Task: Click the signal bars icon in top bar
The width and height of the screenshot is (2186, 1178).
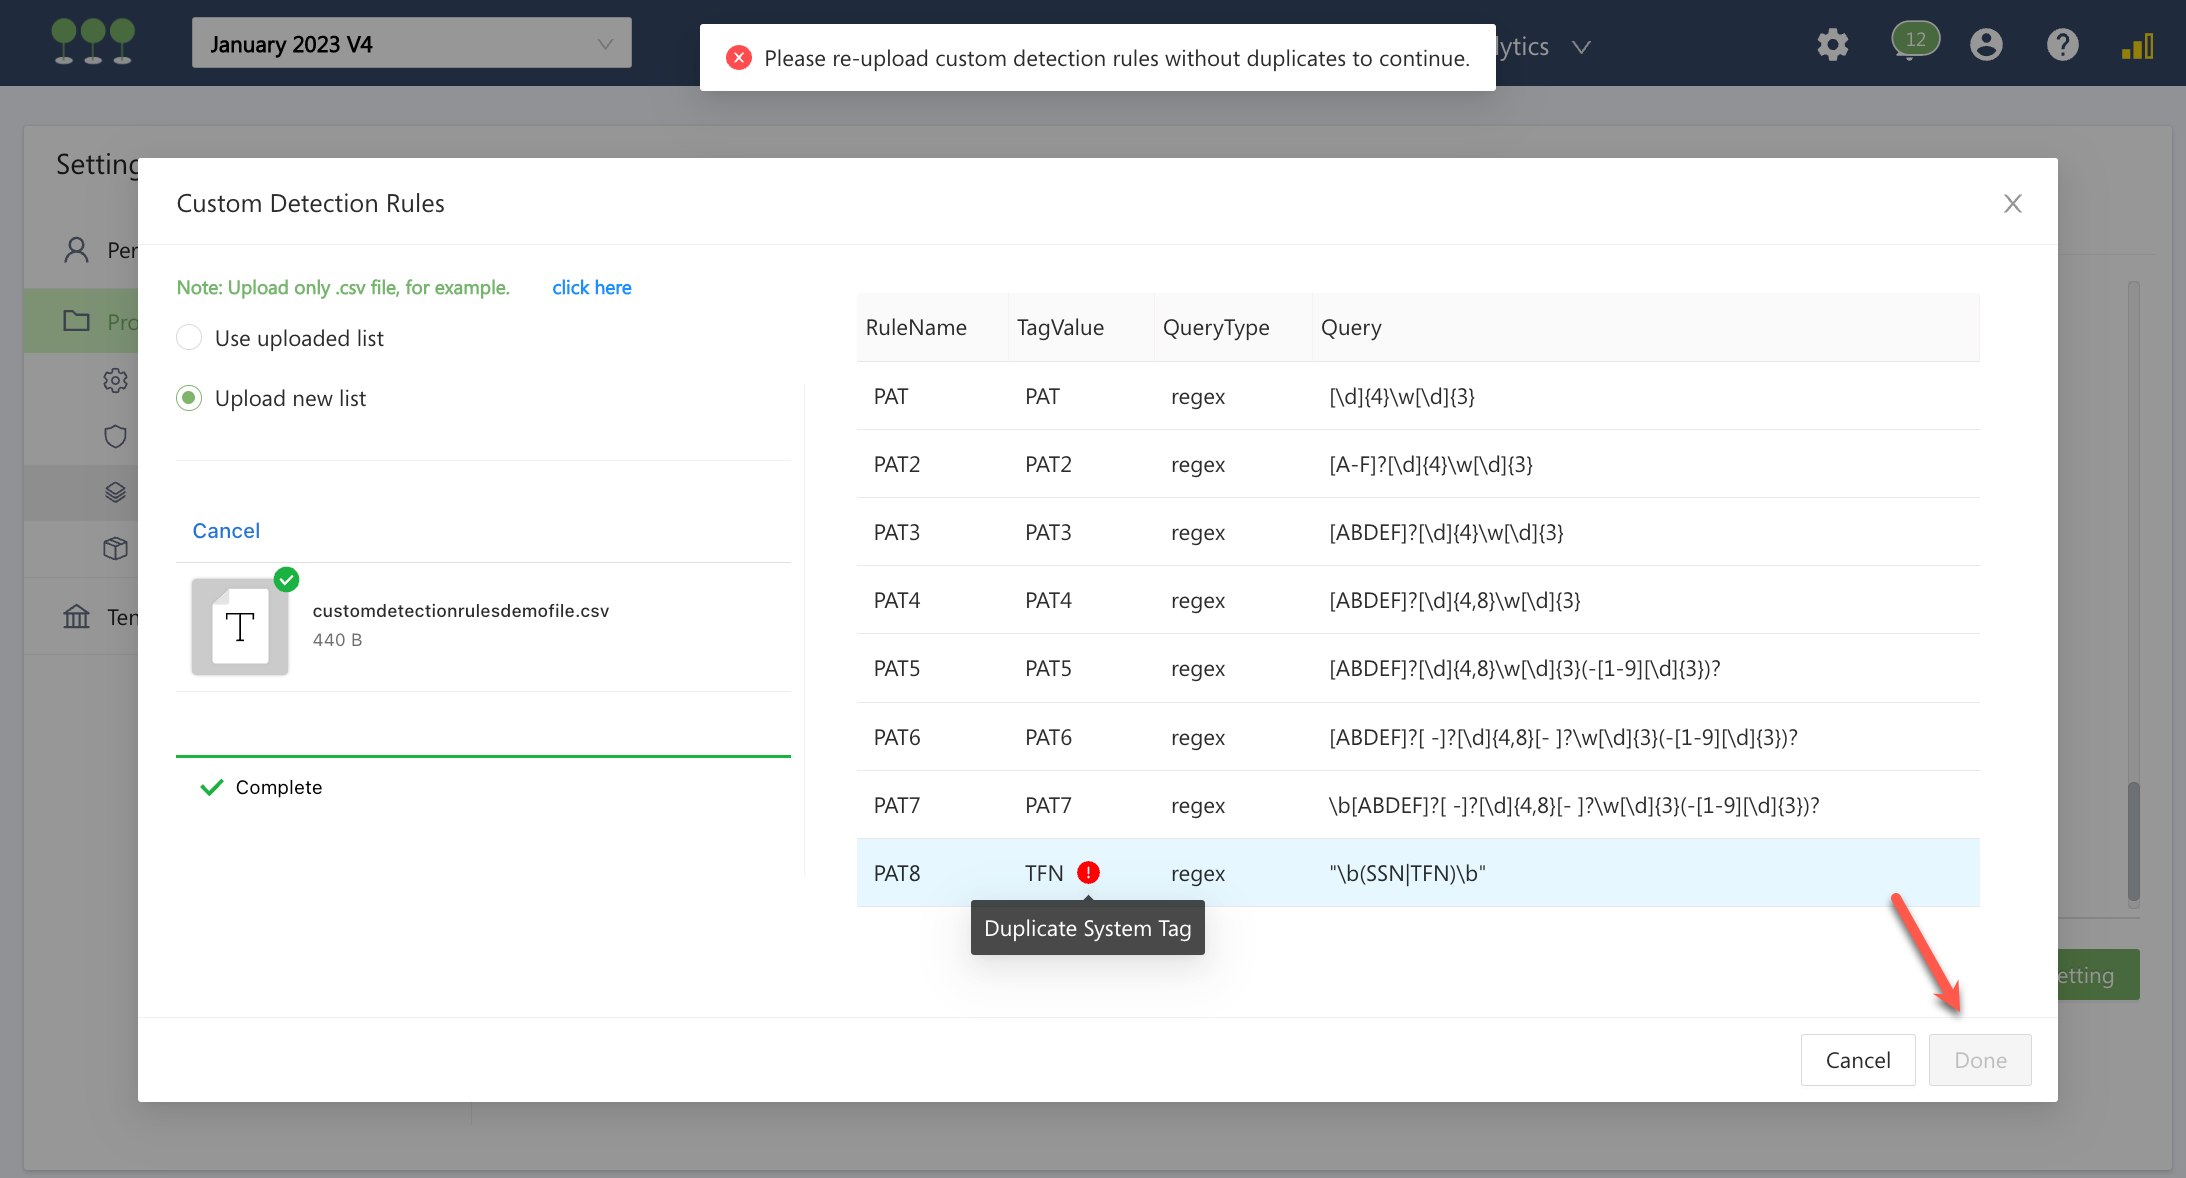Action: coord(2137,46)
